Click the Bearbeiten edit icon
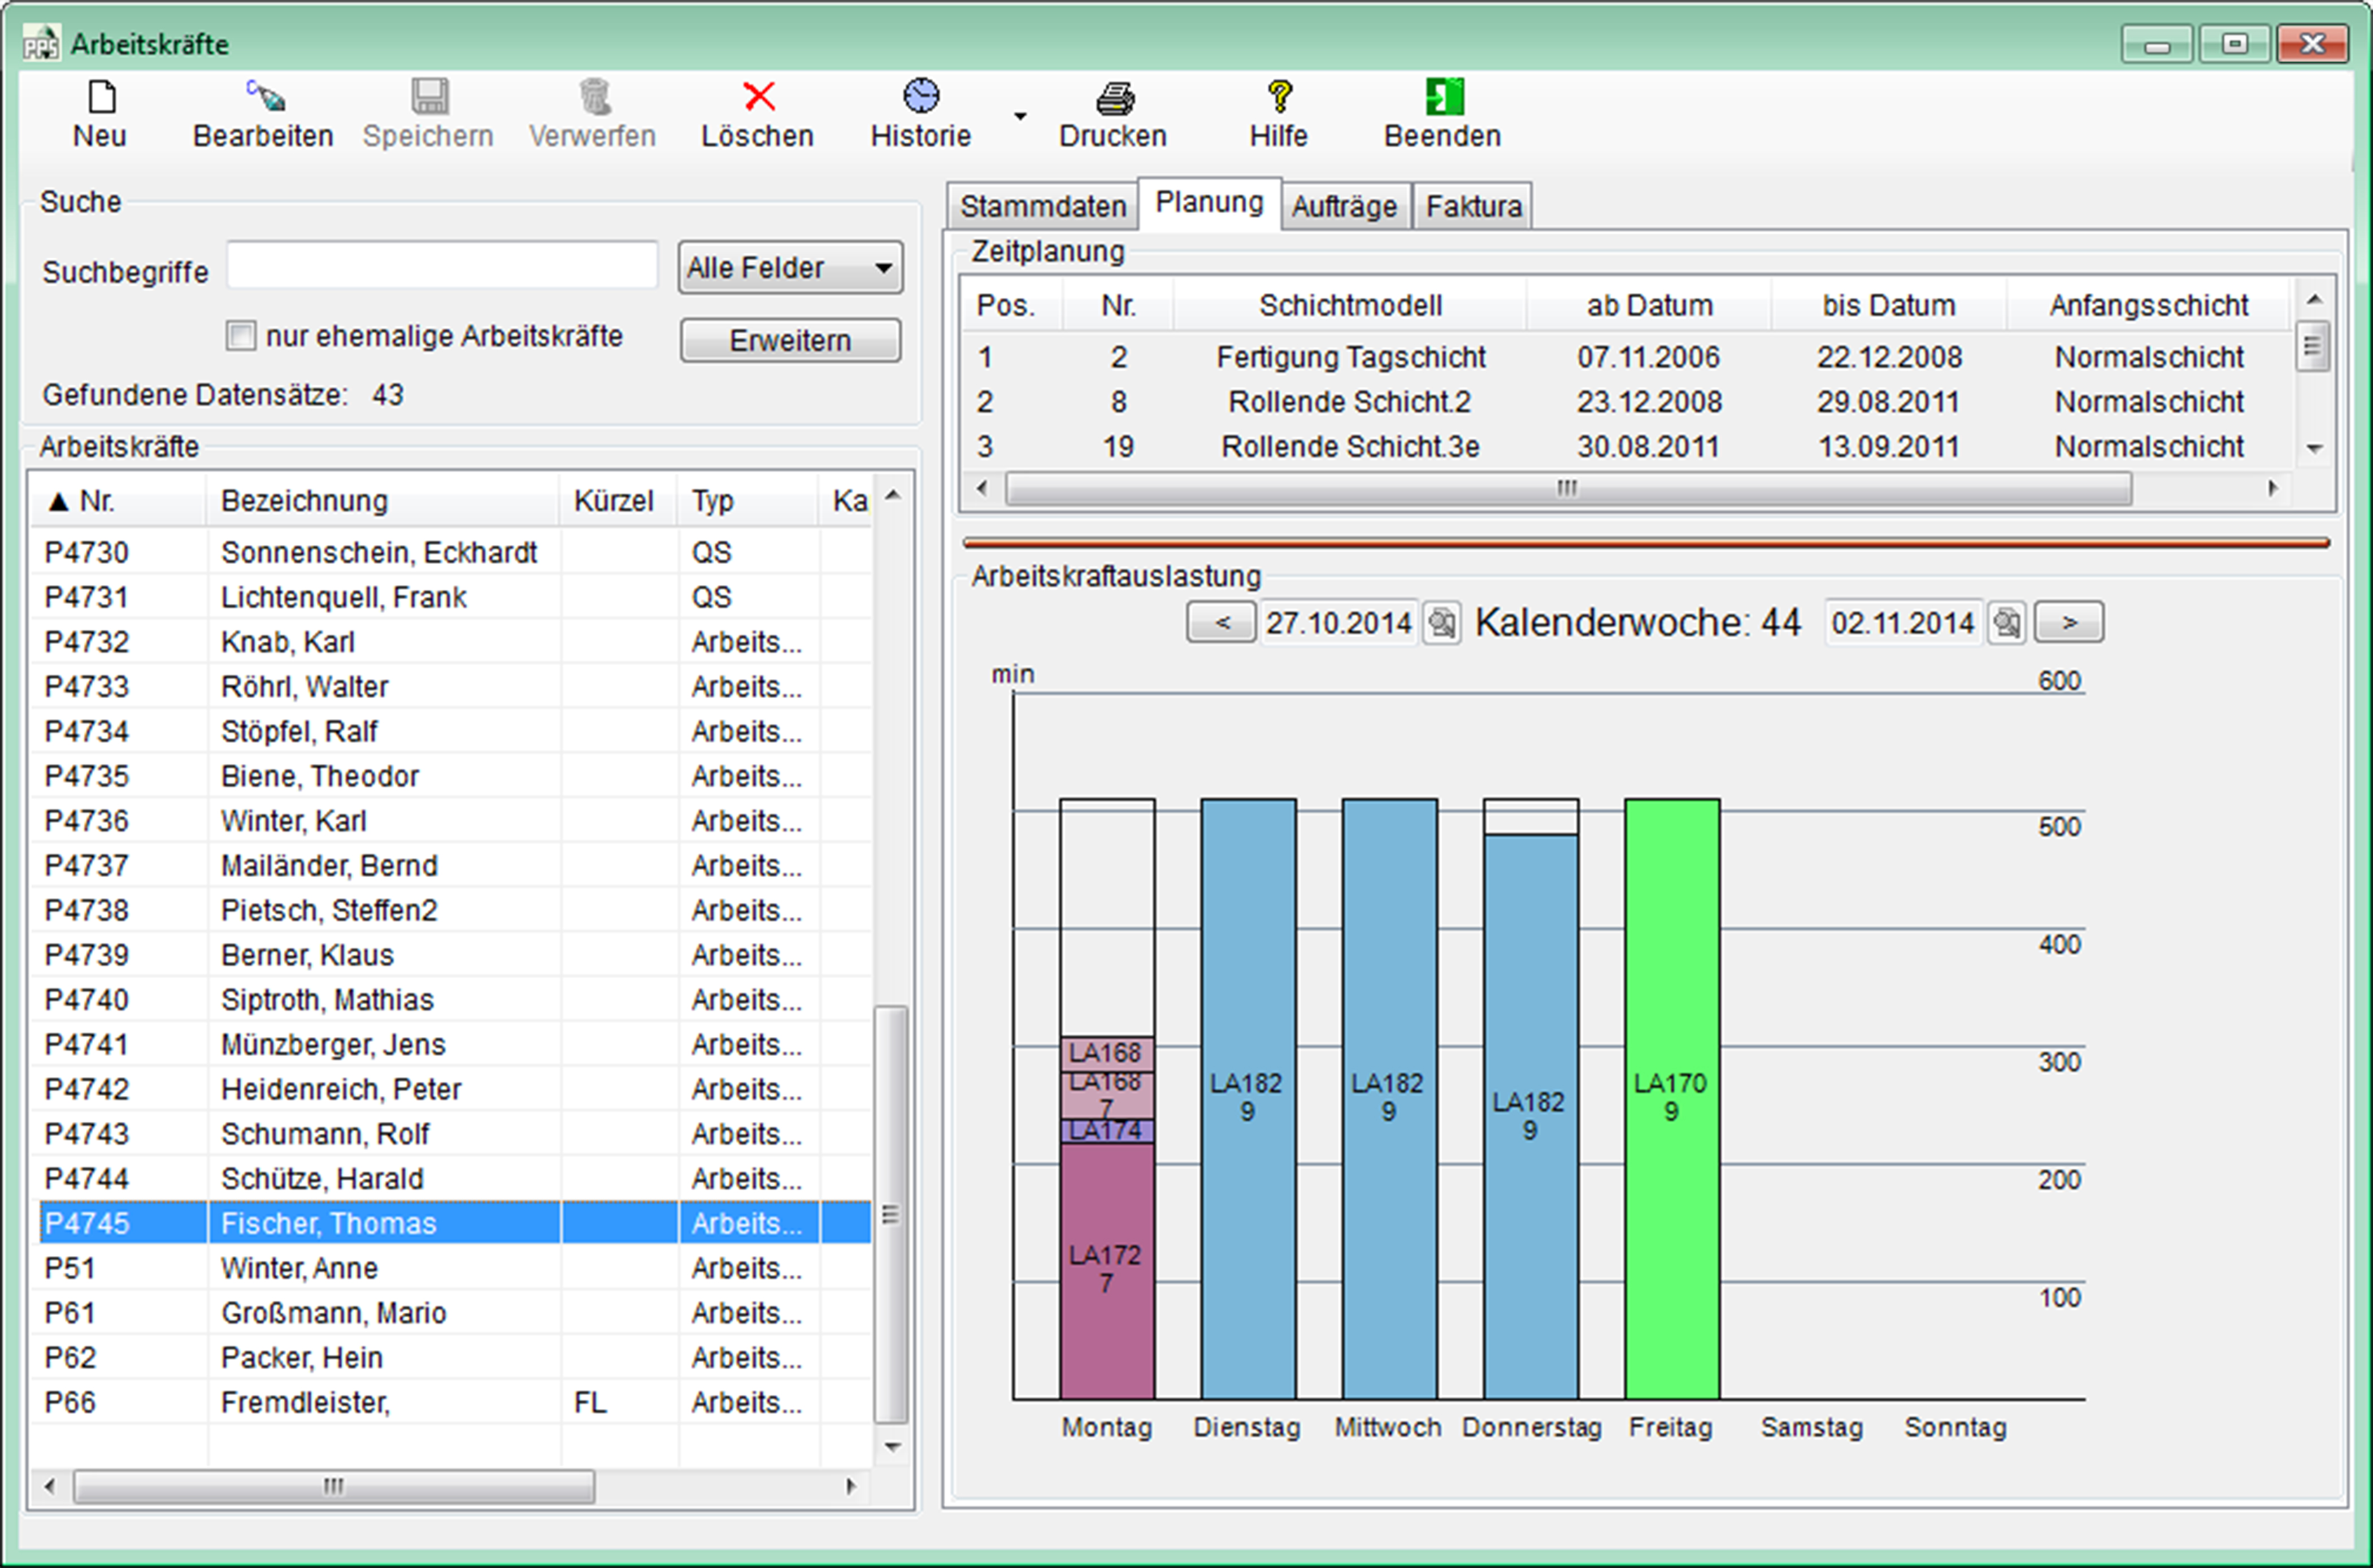Viewport: 2373px width, 1568px height. (x=265, y=97)
